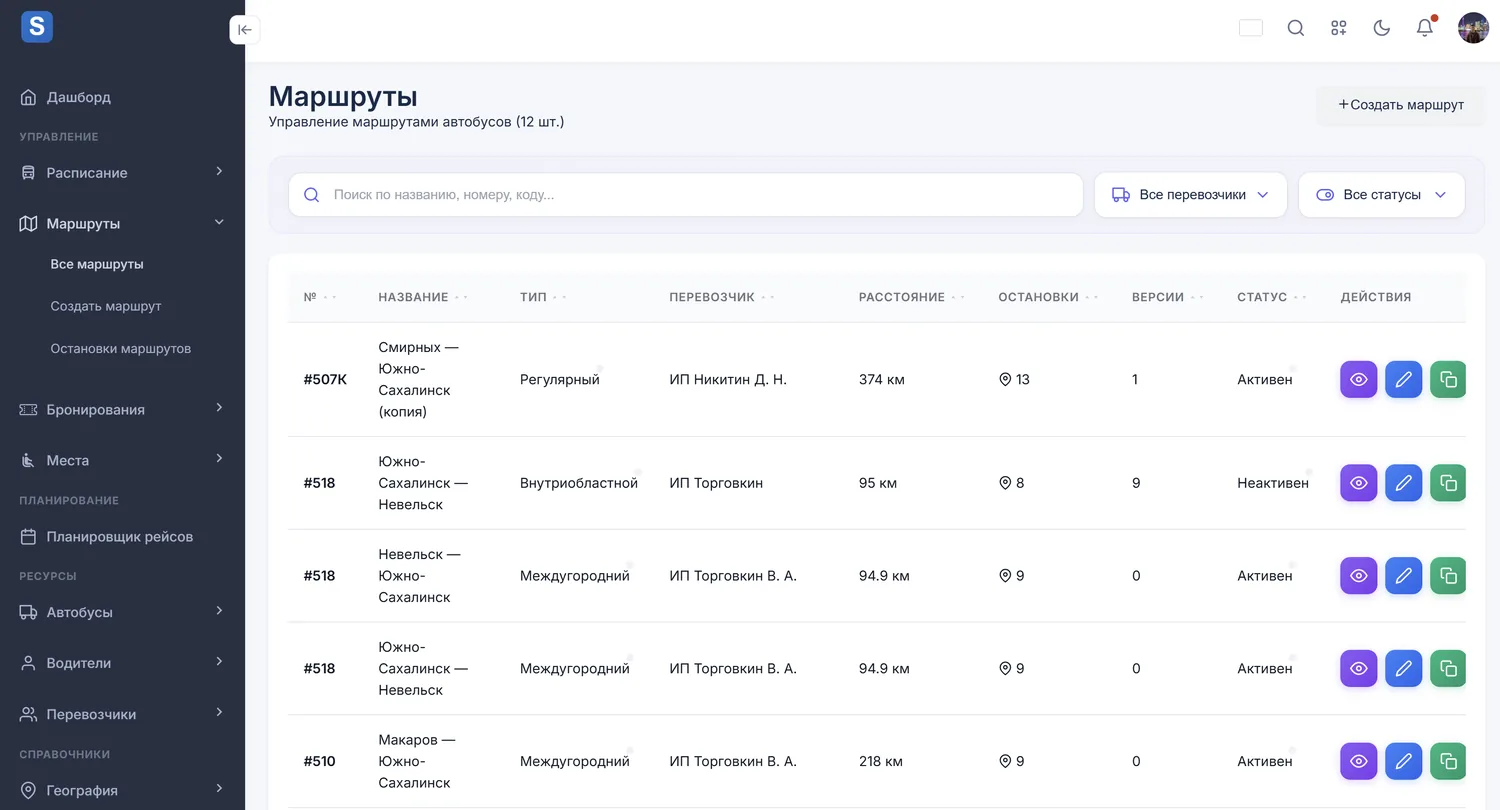This screenshot has width=1500, height=810.
Task: Open the apps grid icon in header
Action: tap(1339, 28)
